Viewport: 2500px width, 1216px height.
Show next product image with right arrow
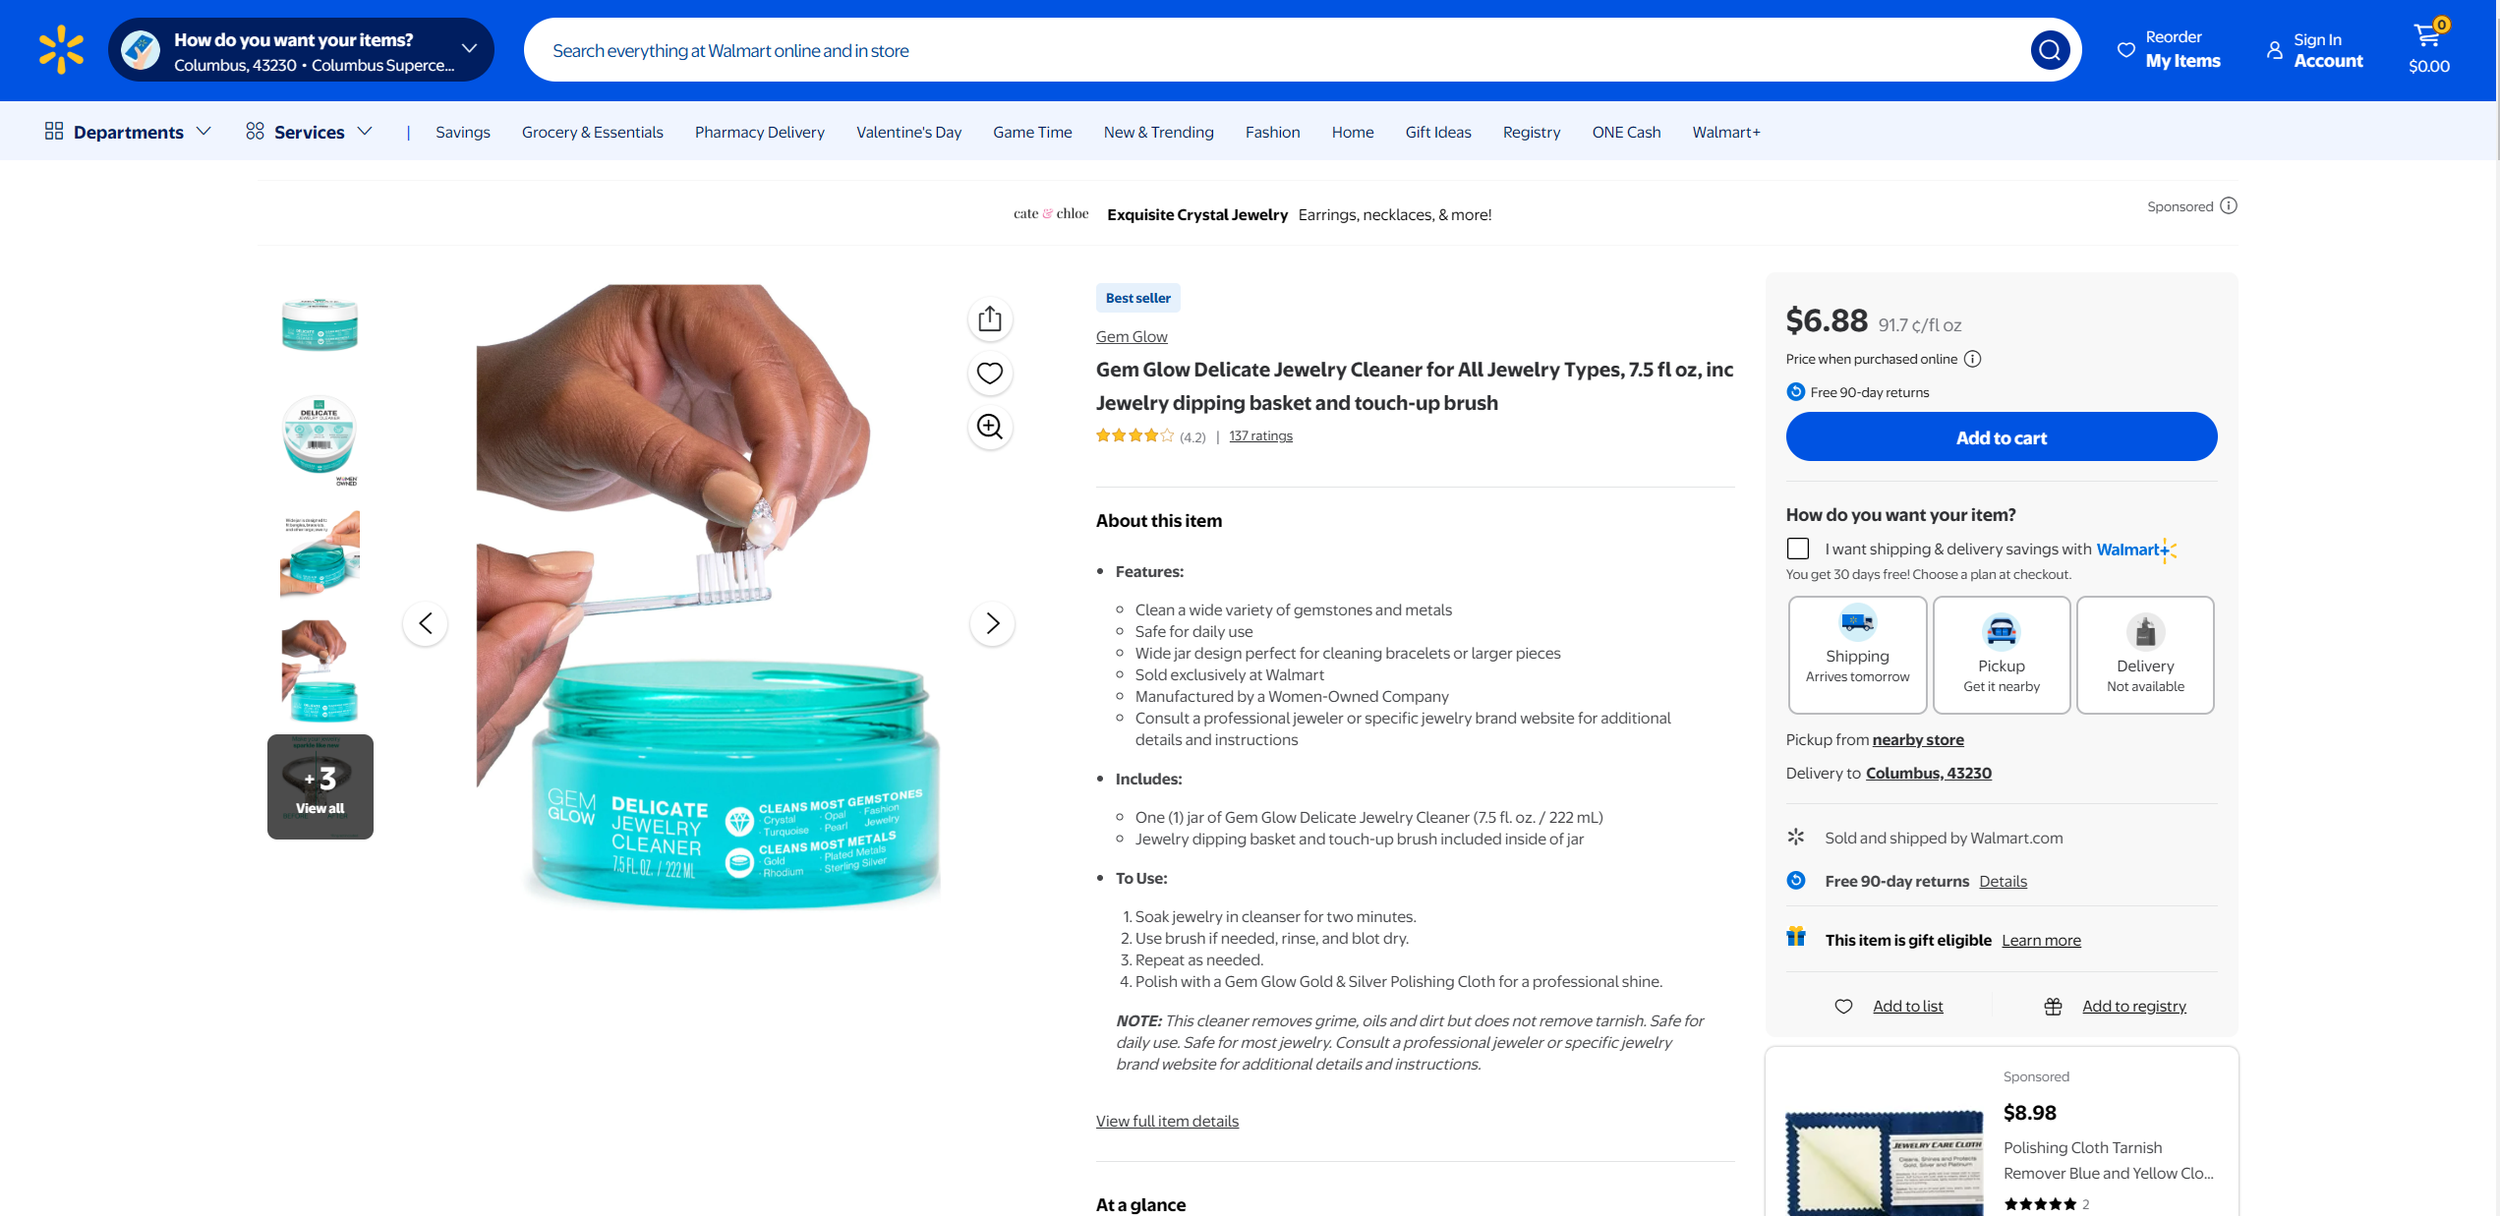click(992, 624)
